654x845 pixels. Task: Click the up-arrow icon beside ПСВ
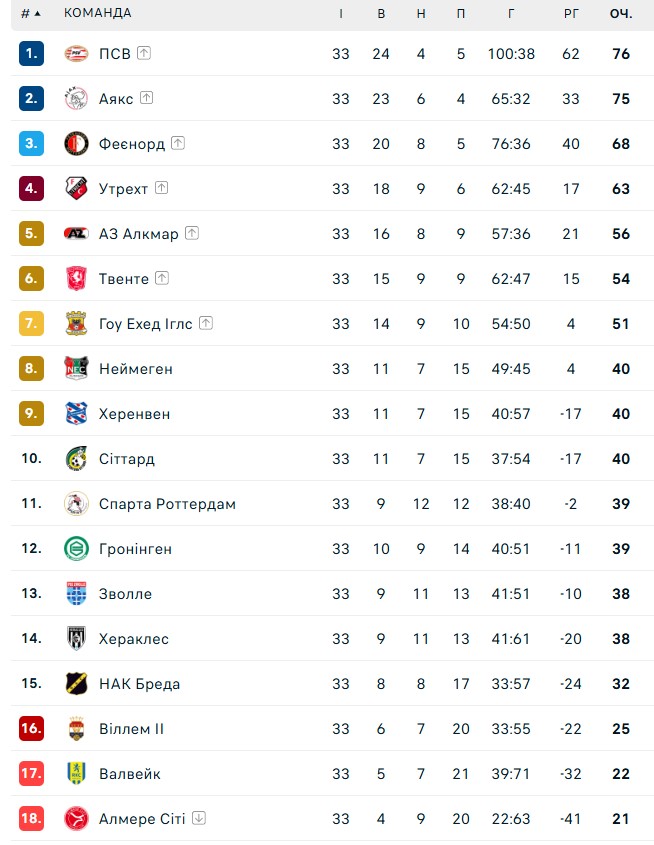[x=144, y=53]
